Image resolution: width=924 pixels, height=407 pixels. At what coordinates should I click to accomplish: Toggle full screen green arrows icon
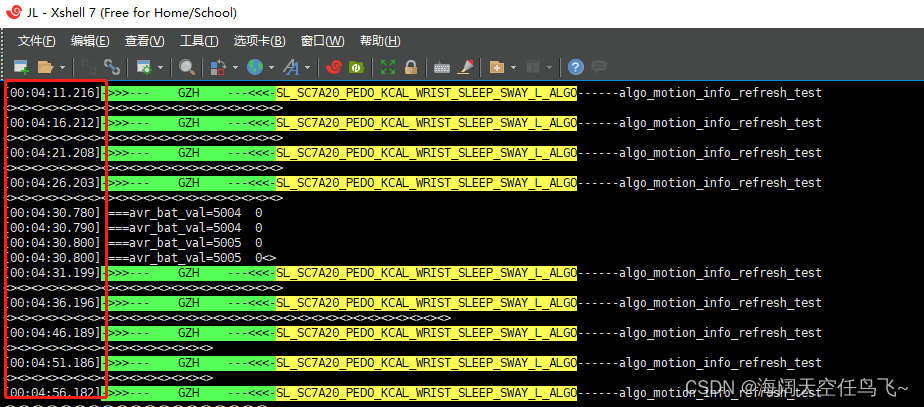pyautogui.click(x=388, y=67)
